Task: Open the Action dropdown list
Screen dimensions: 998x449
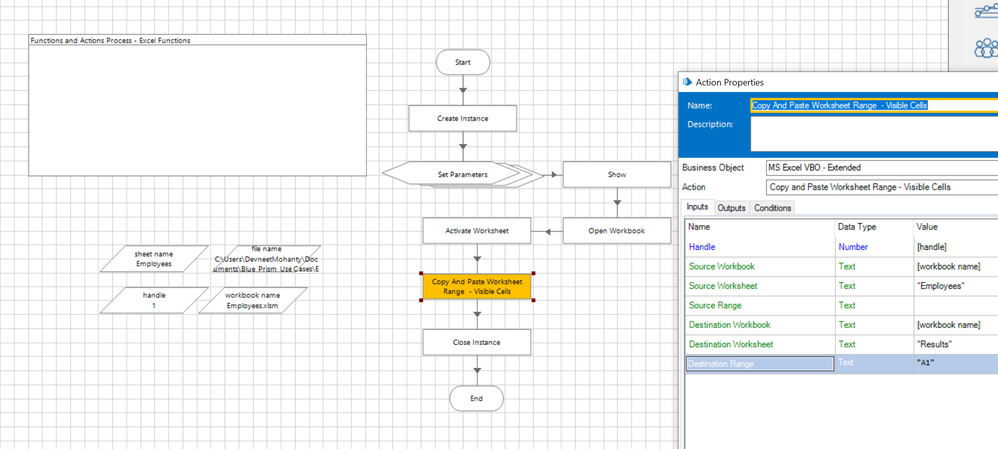Action: tap(880, 187)
